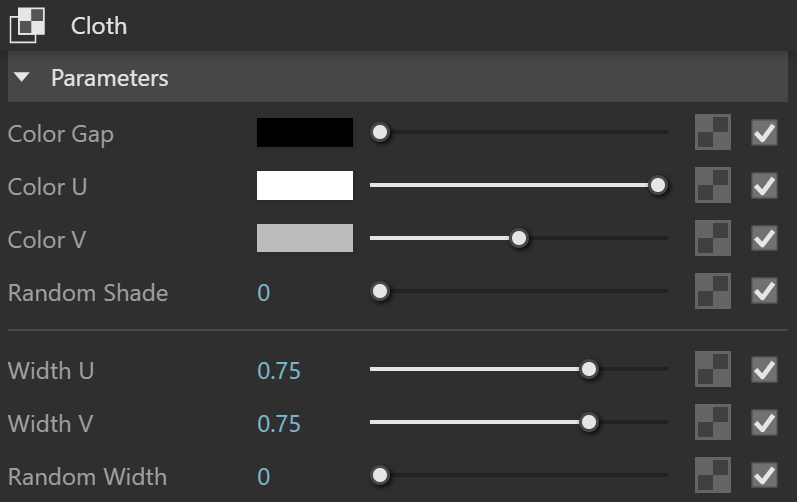This screenshot has height=502, width=797.
Task: Disable the Random Width checkbox
Action: [764, 476]
